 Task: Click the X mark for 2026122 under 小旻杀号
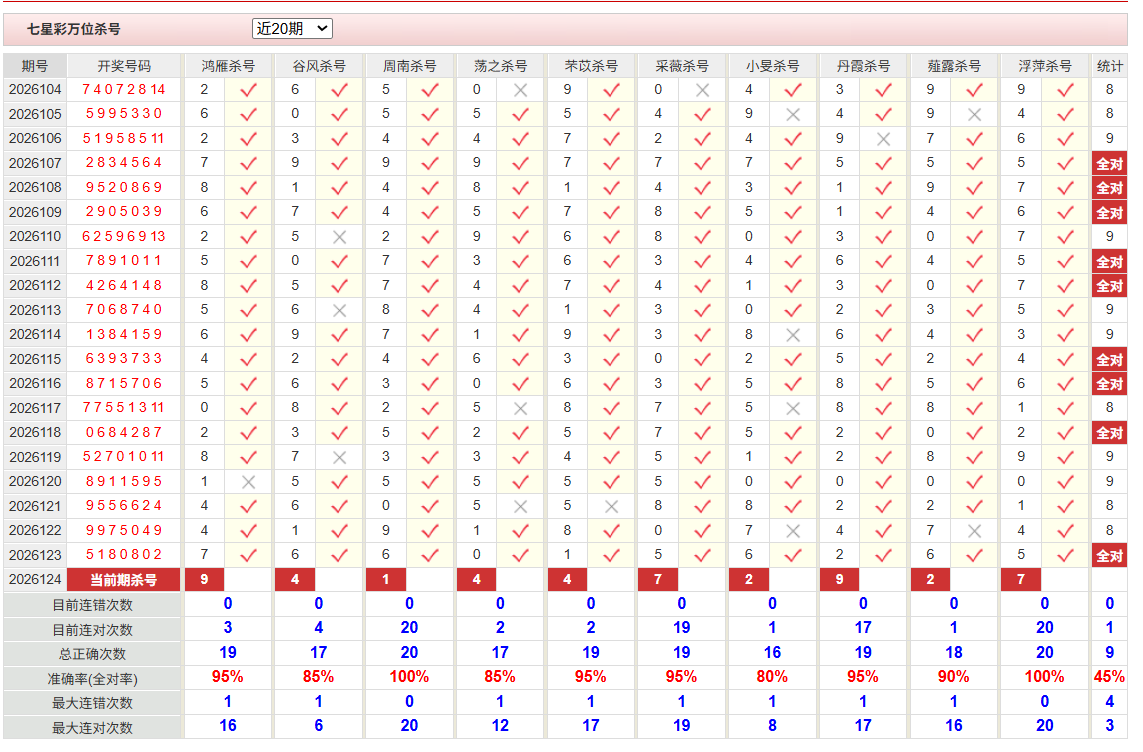point(793,531)
